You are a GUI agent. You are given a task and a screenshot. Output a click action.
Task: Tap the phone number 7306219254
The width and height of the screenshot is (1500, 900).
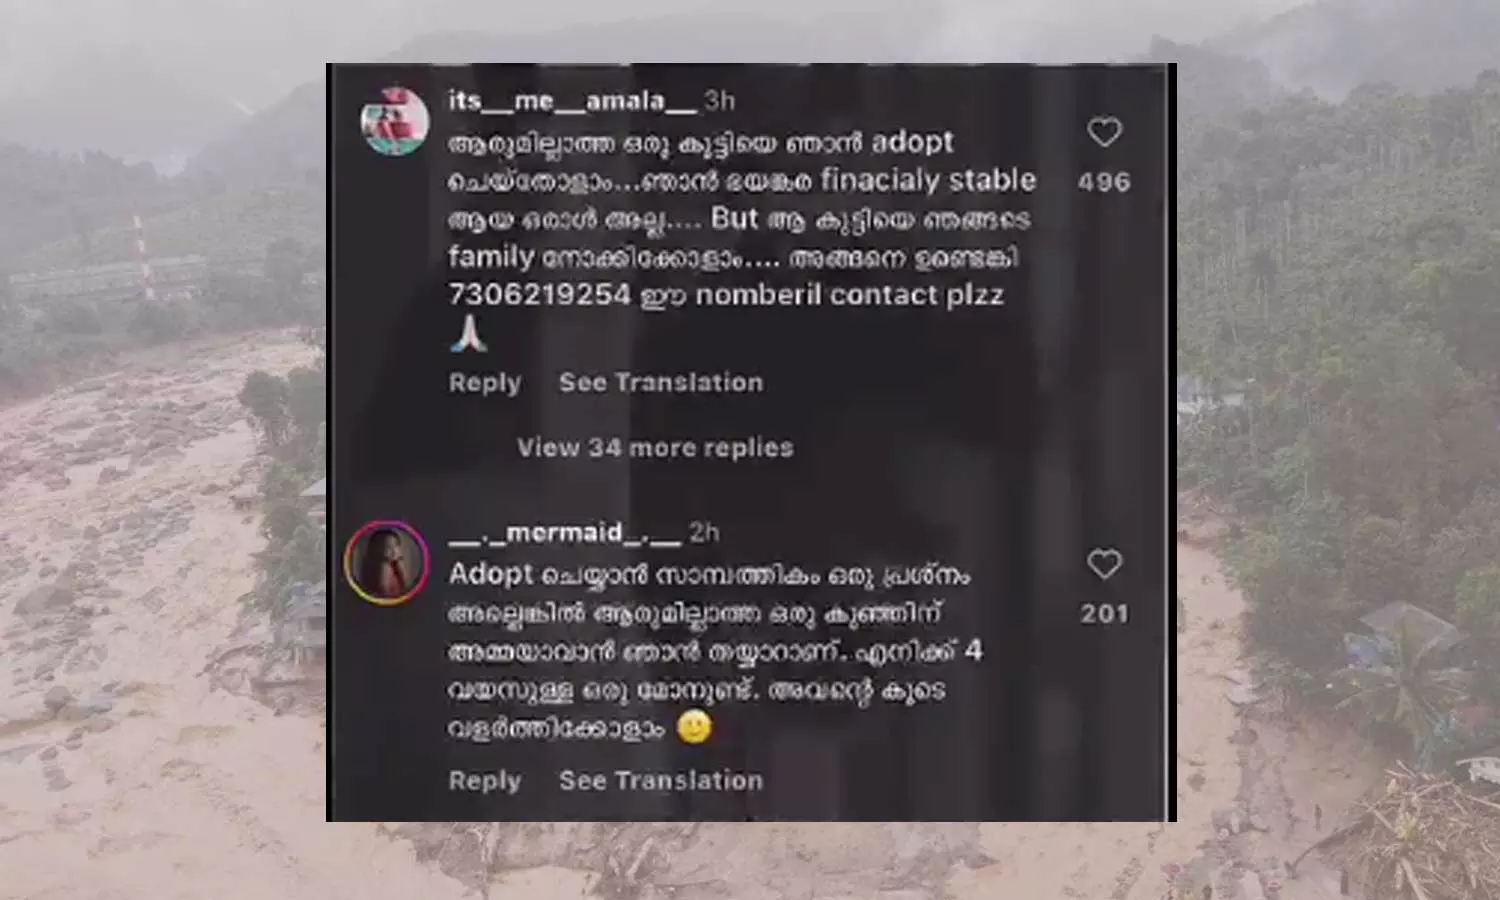pyautogui.click(x=540, y=295)
